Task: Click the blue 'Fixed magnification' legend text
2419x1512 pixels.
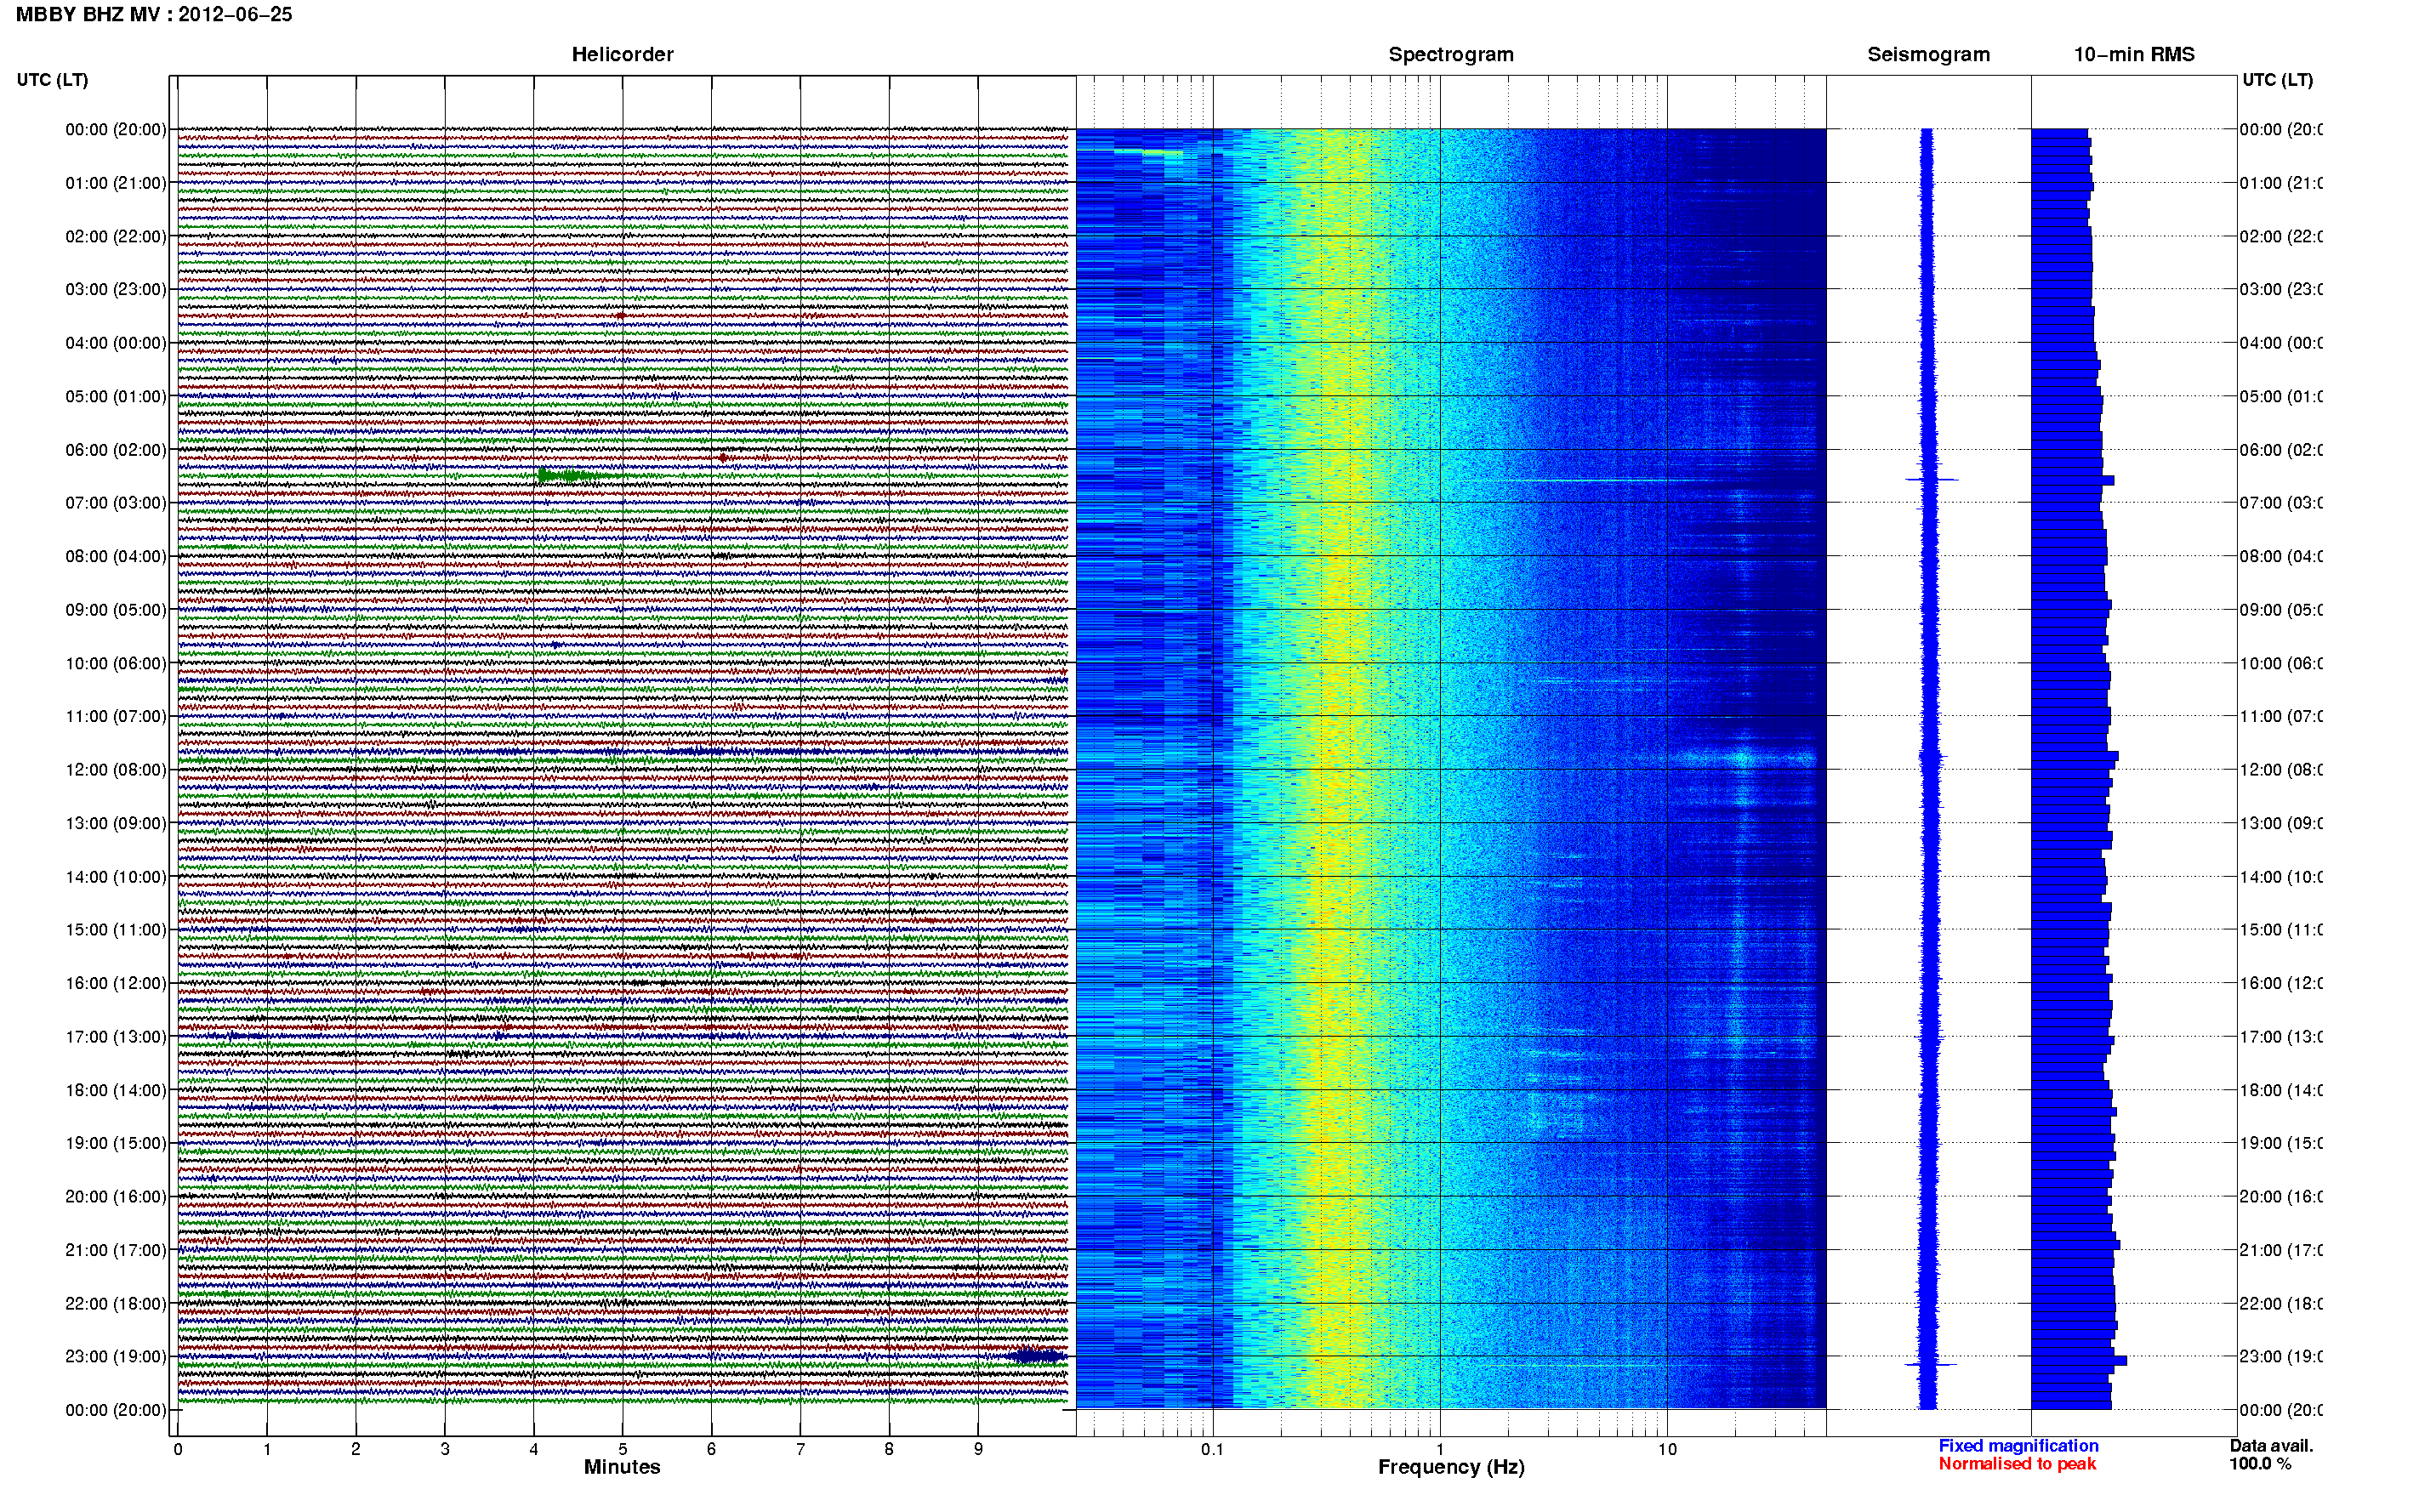Action: [x=2018, y=1446]
